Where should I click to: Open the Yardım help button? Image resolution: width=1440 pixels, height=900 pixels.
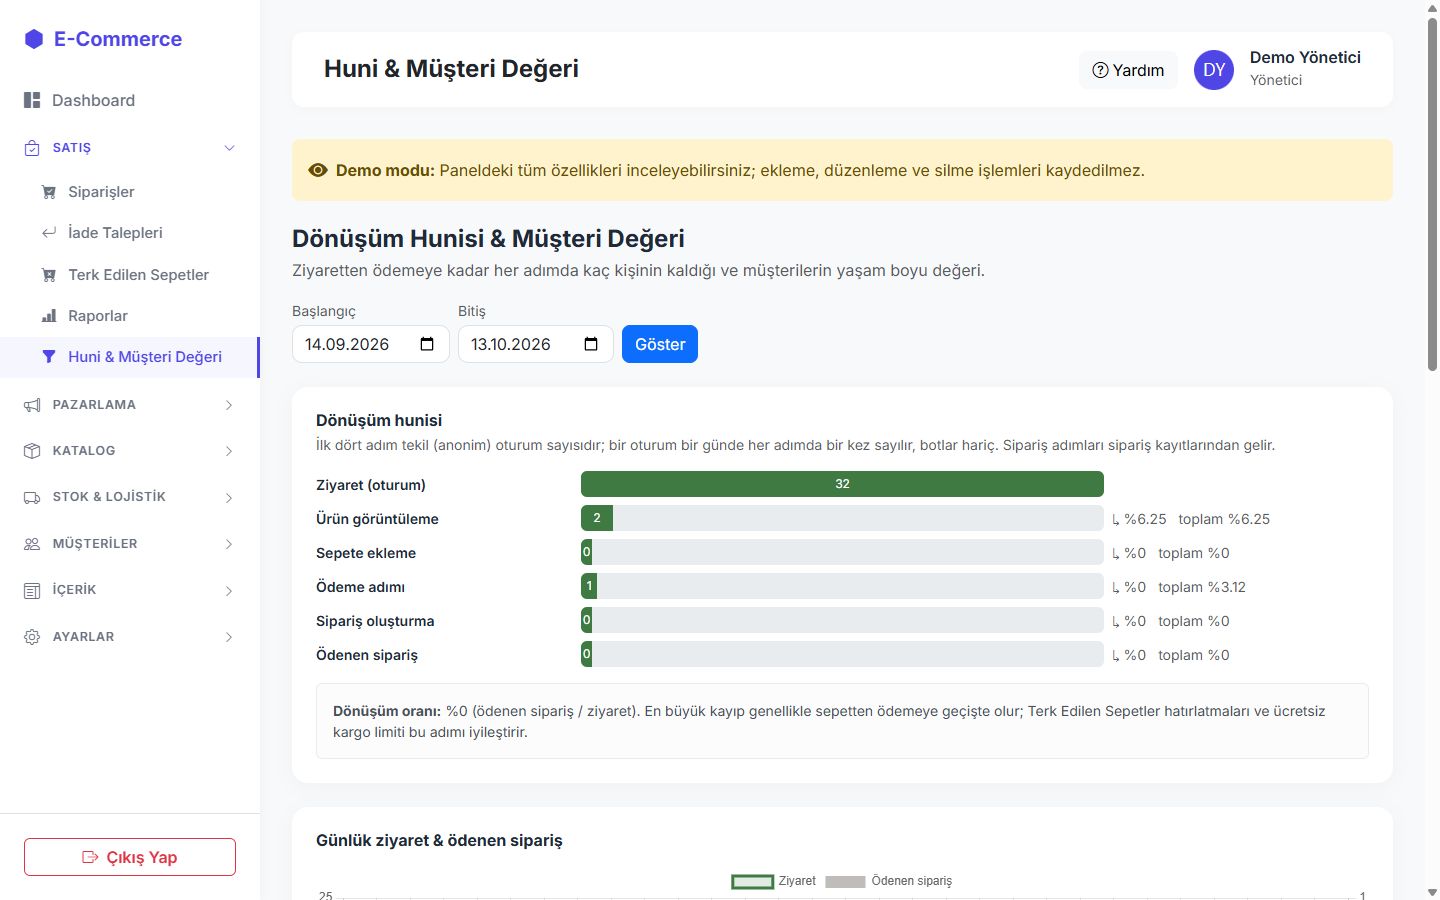pyautogui.click(x=1128, y=70)
